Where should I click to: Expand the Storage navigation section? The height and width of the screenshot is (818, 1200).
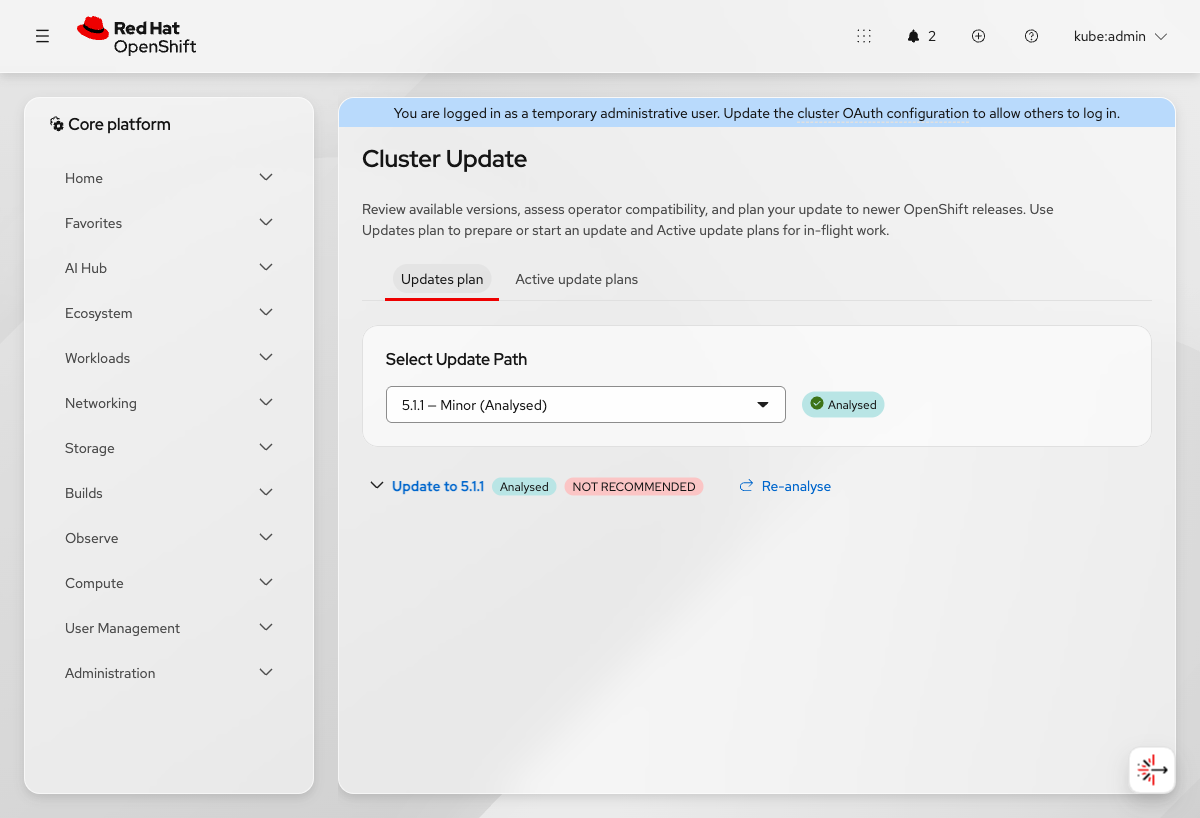click(x=169, y=448)
